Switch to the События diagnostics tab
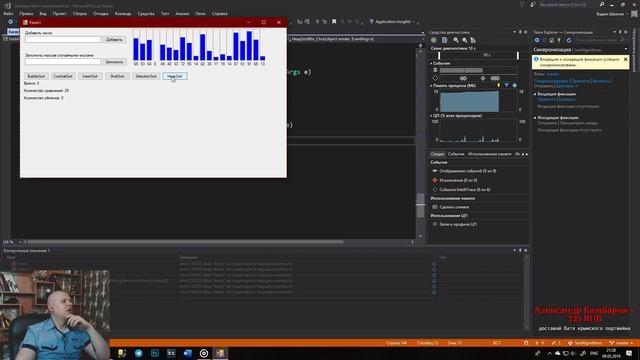640x360 pixels. tap(456, 154)
